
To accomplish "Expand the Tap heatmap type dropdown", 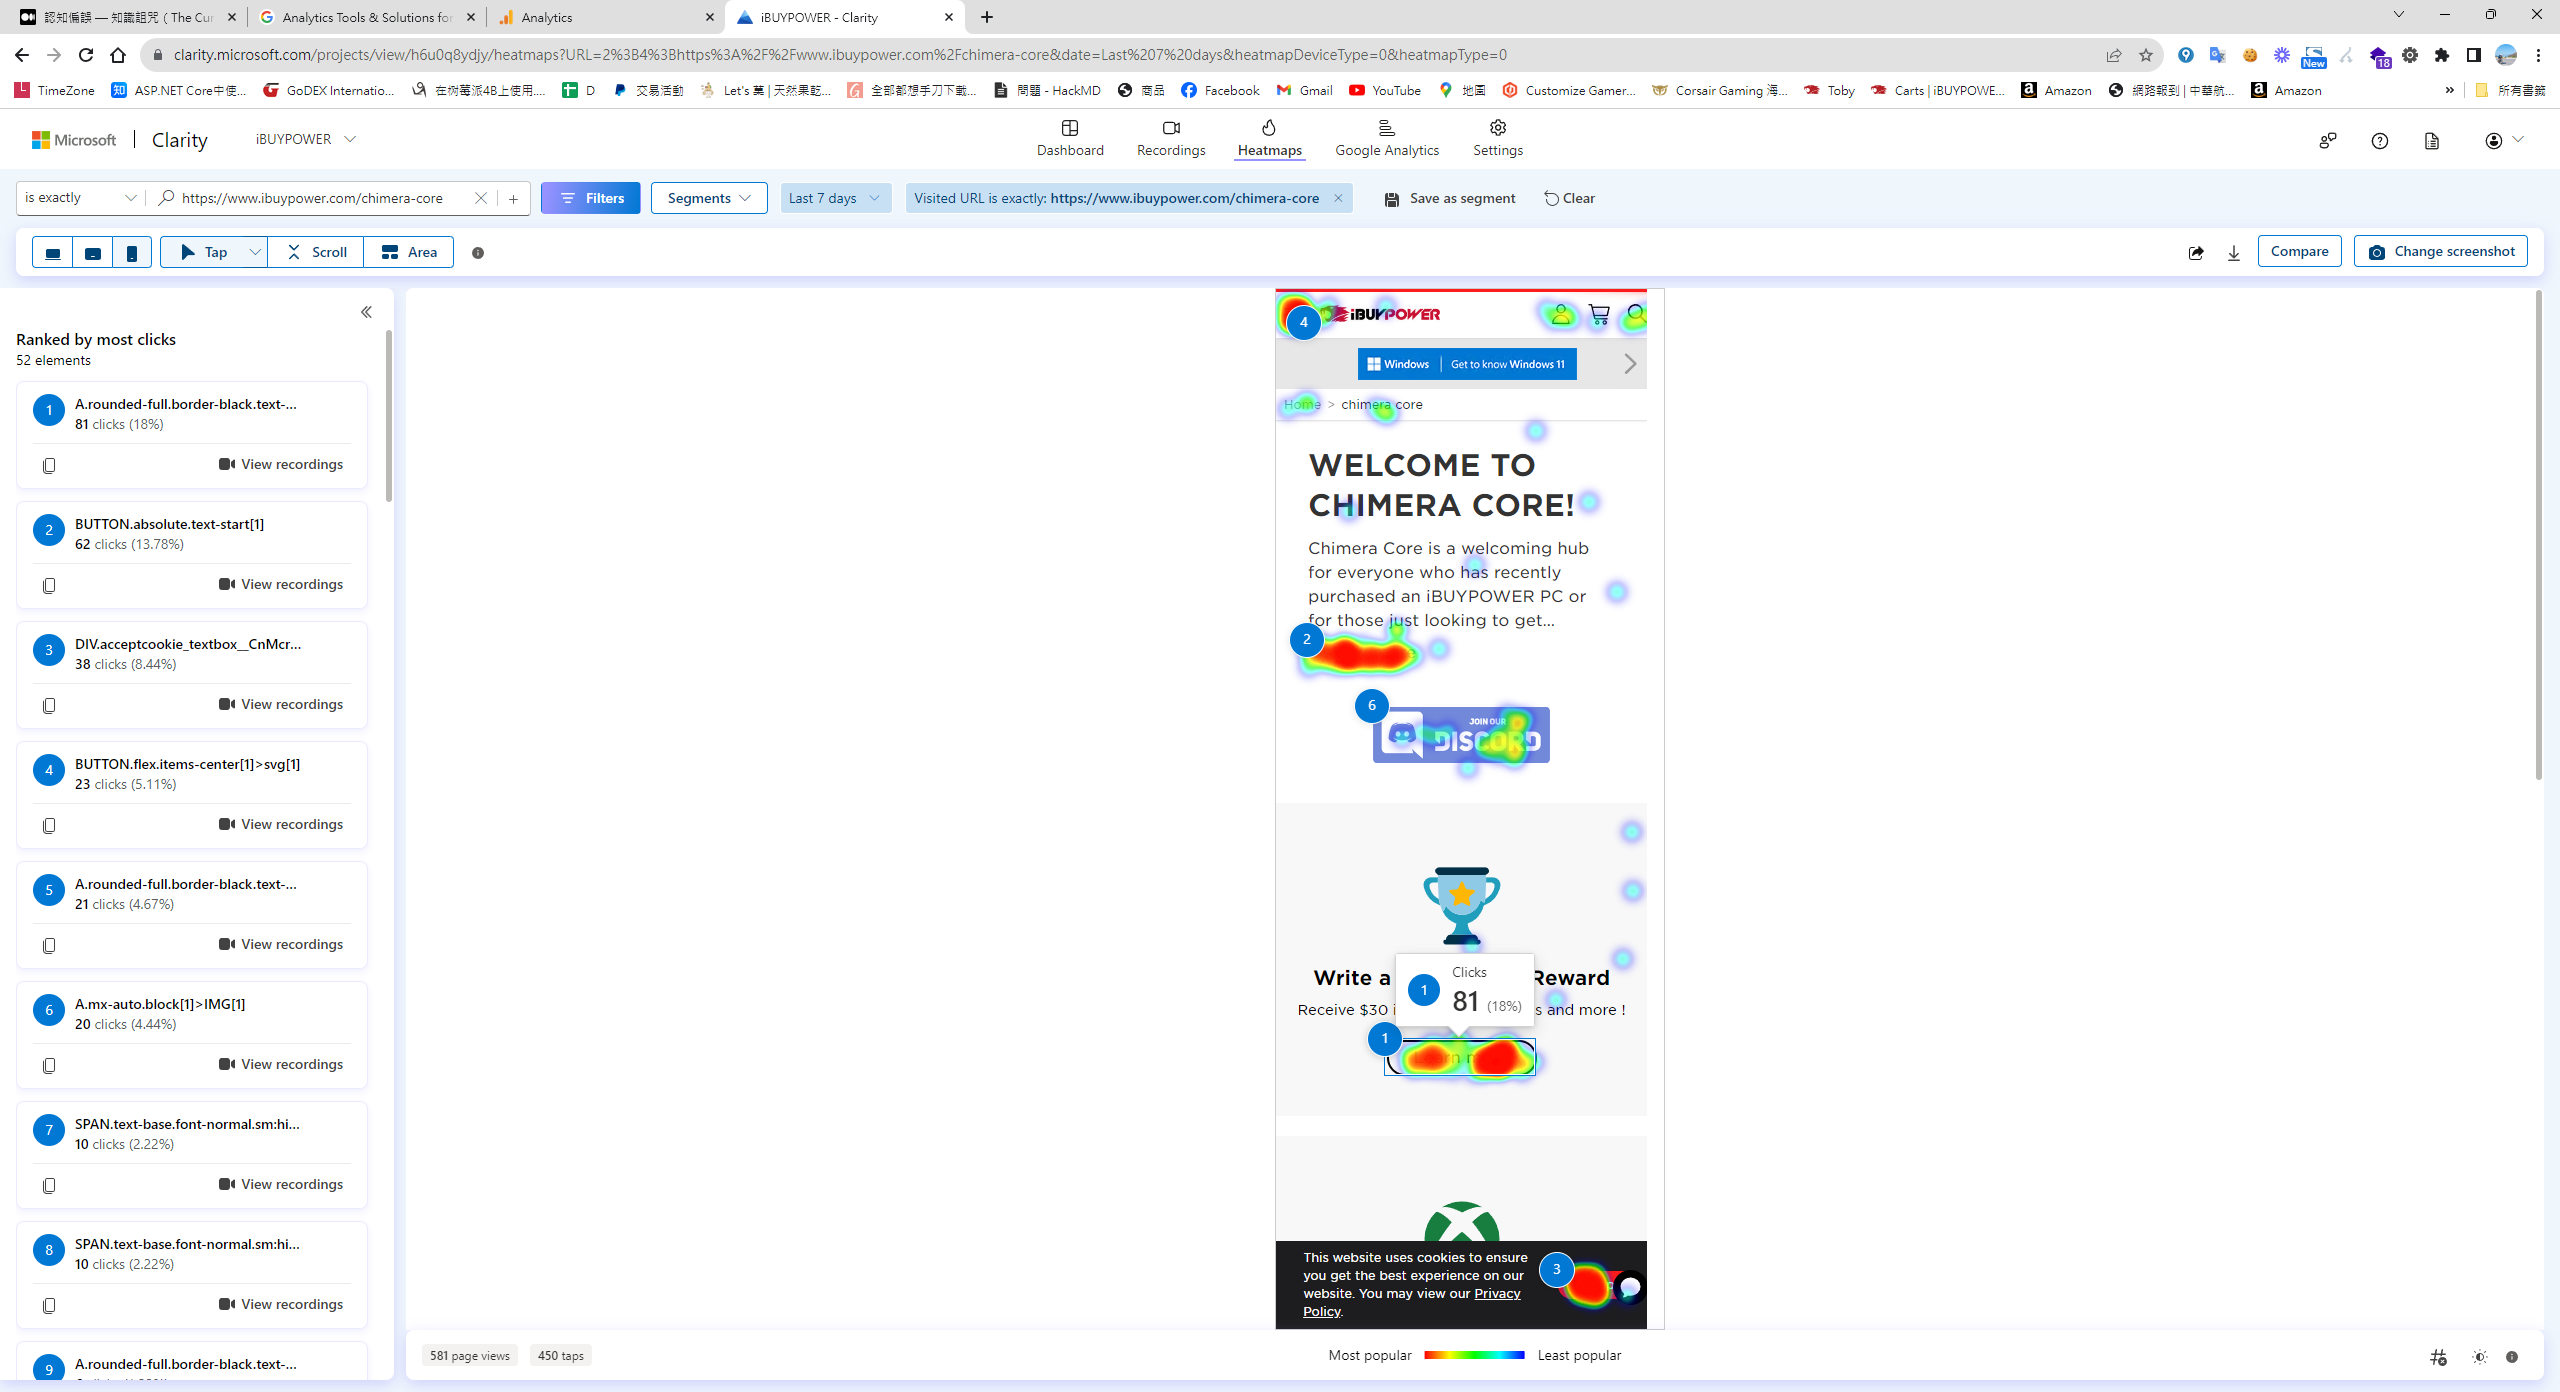I will [x=254, y=252].
